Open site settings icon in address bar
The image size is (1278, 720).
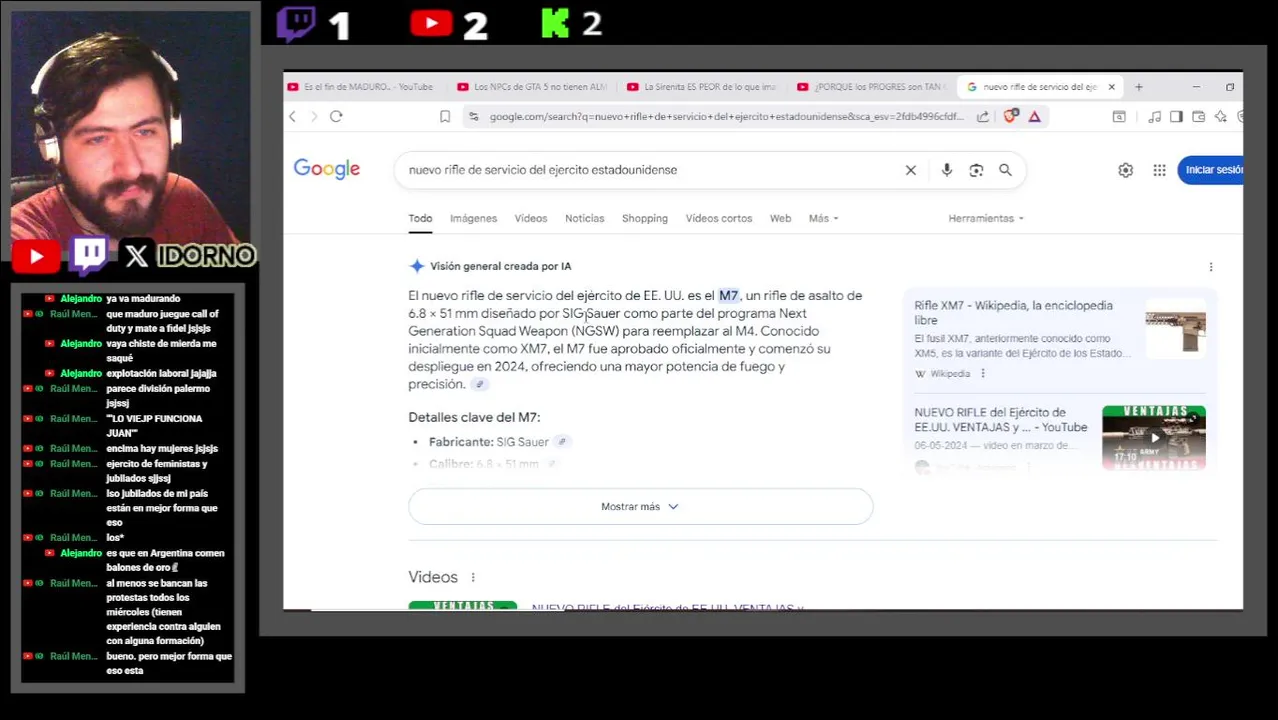473,117
